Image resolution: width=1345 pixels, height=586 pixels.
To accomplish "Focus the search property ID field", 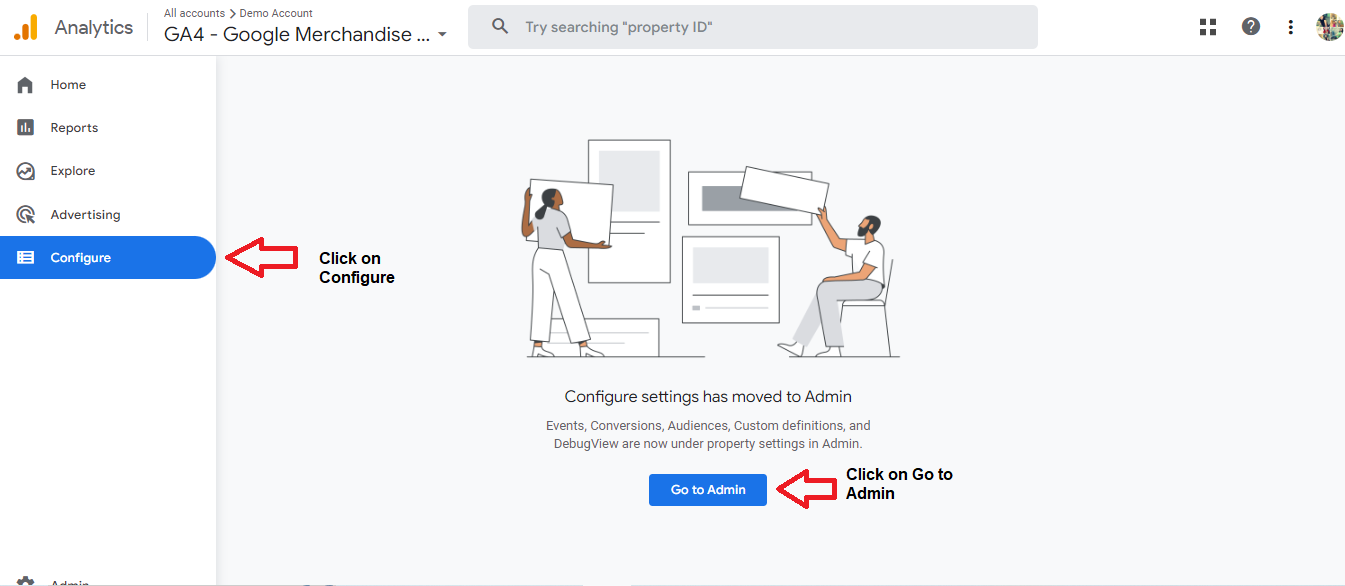I will point(753,27).
